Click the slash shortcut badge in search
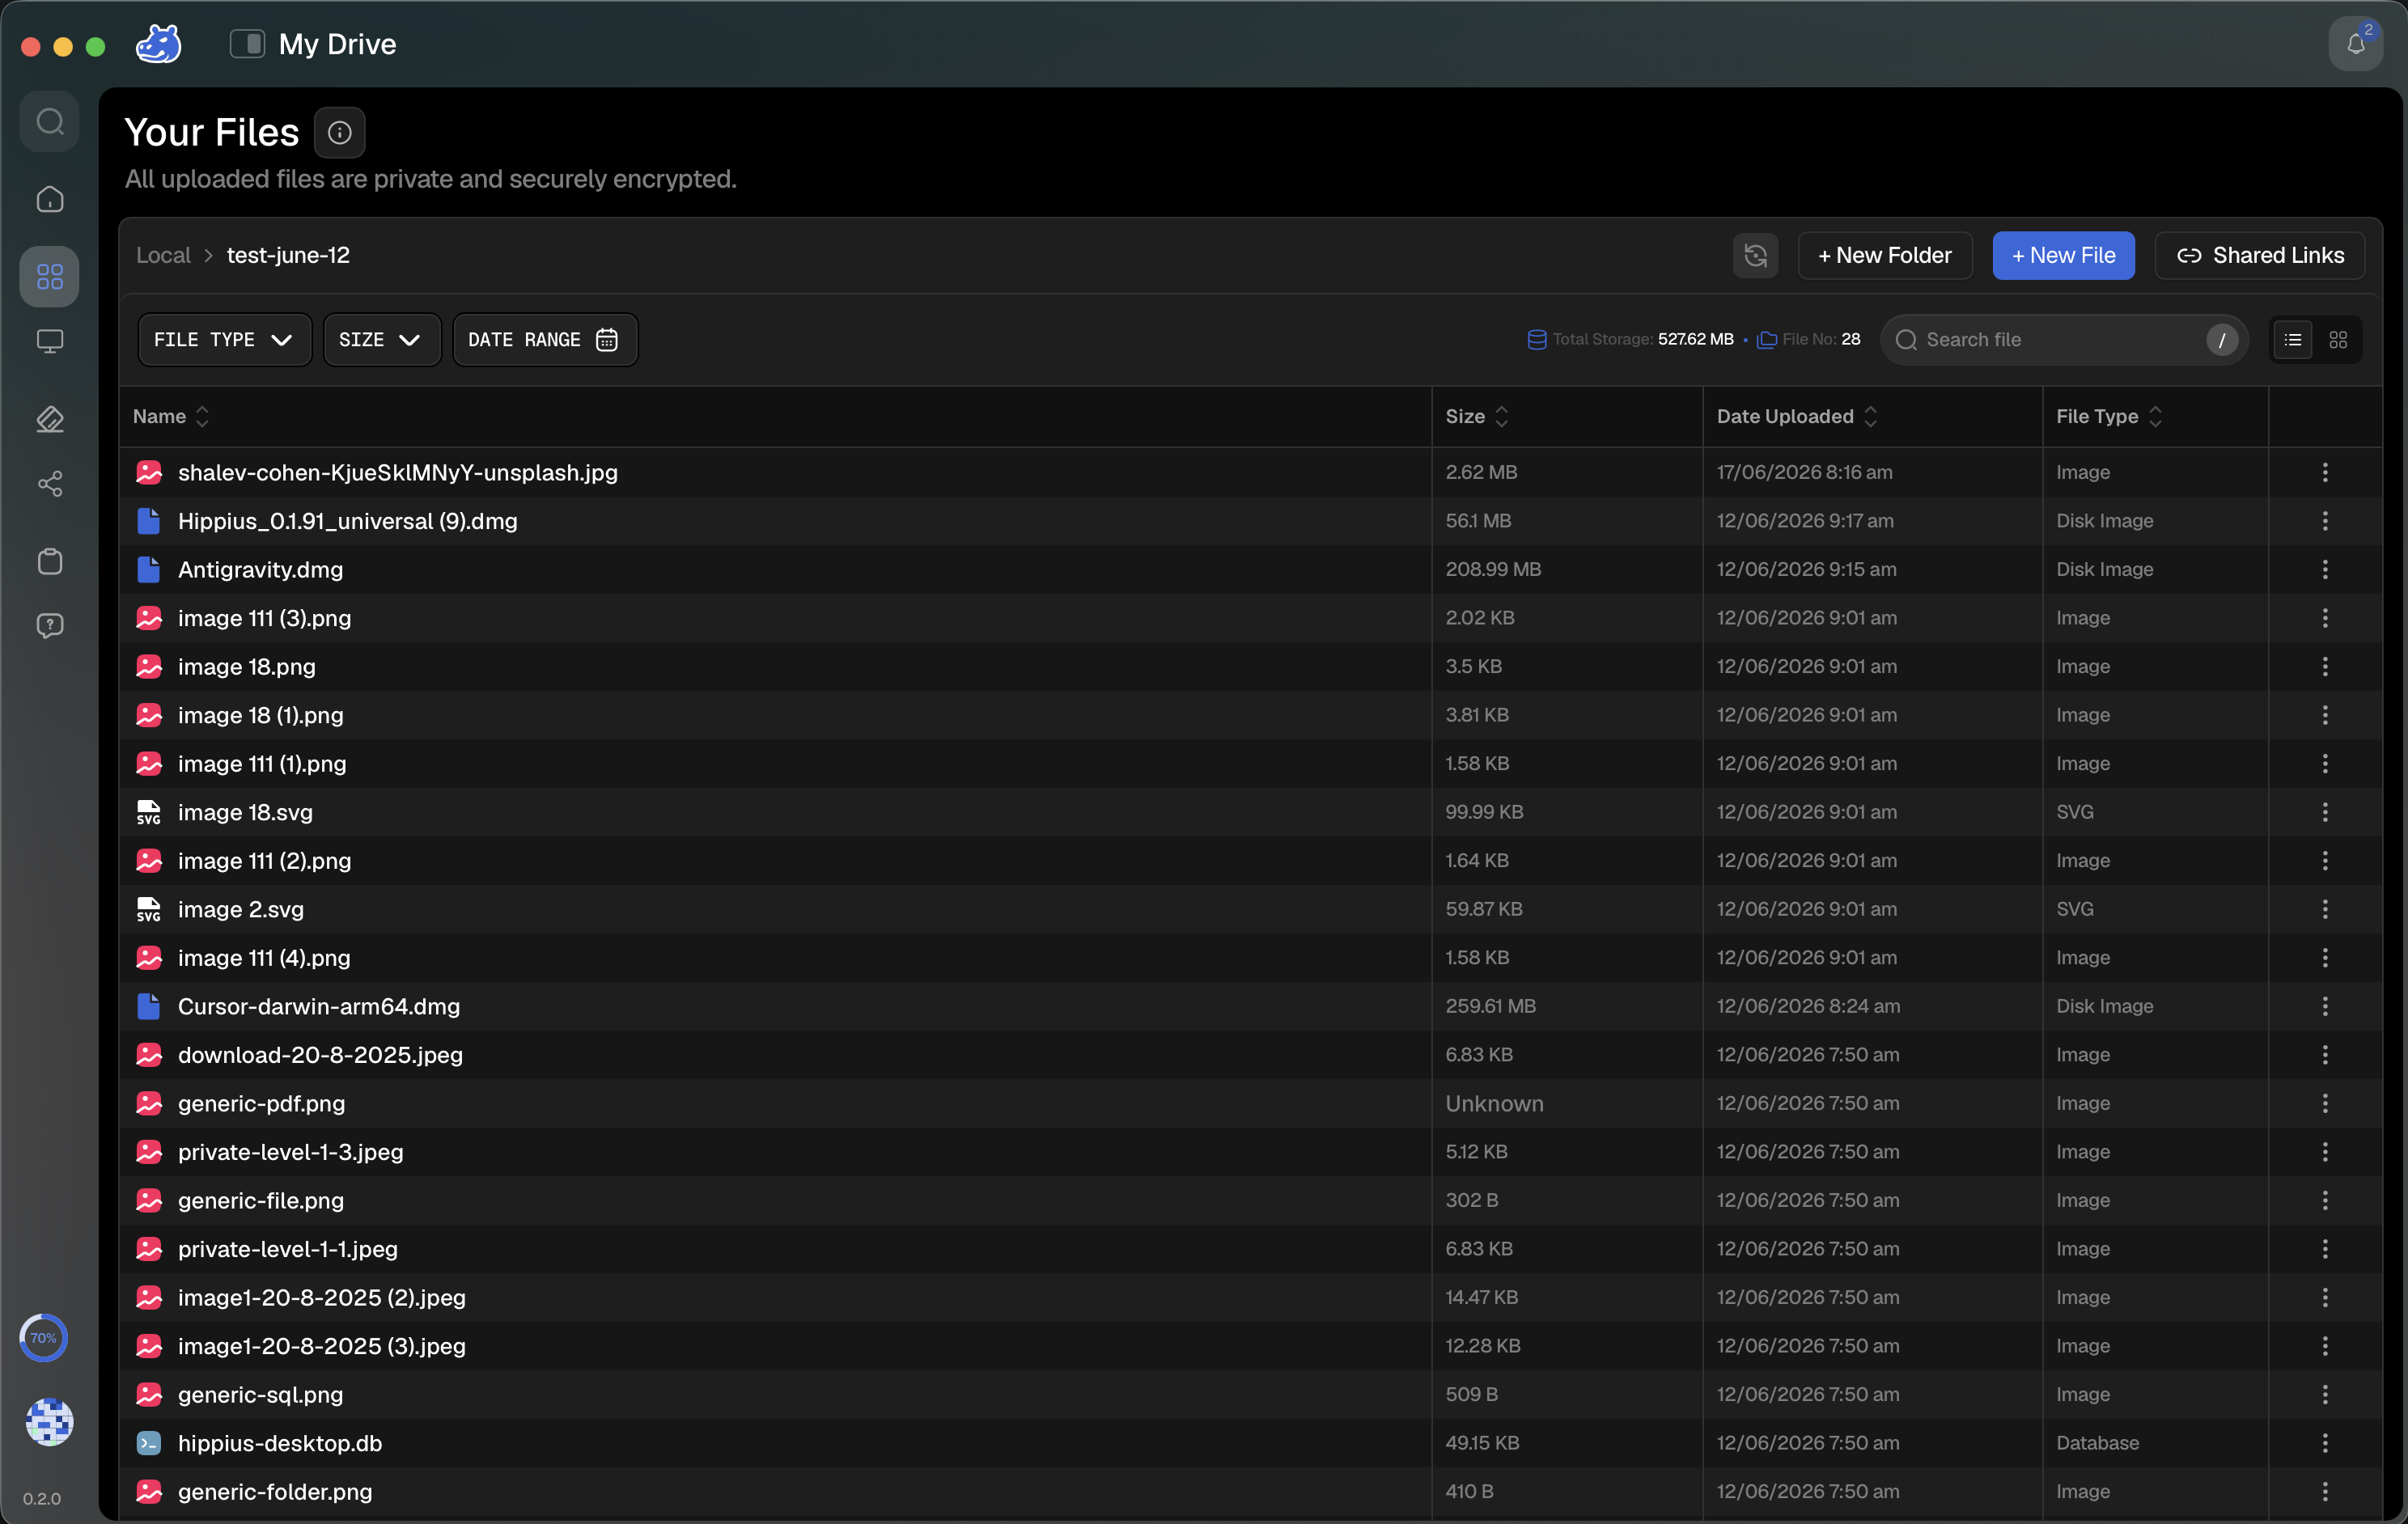 pyautogui.click(x=2221, y=340)
